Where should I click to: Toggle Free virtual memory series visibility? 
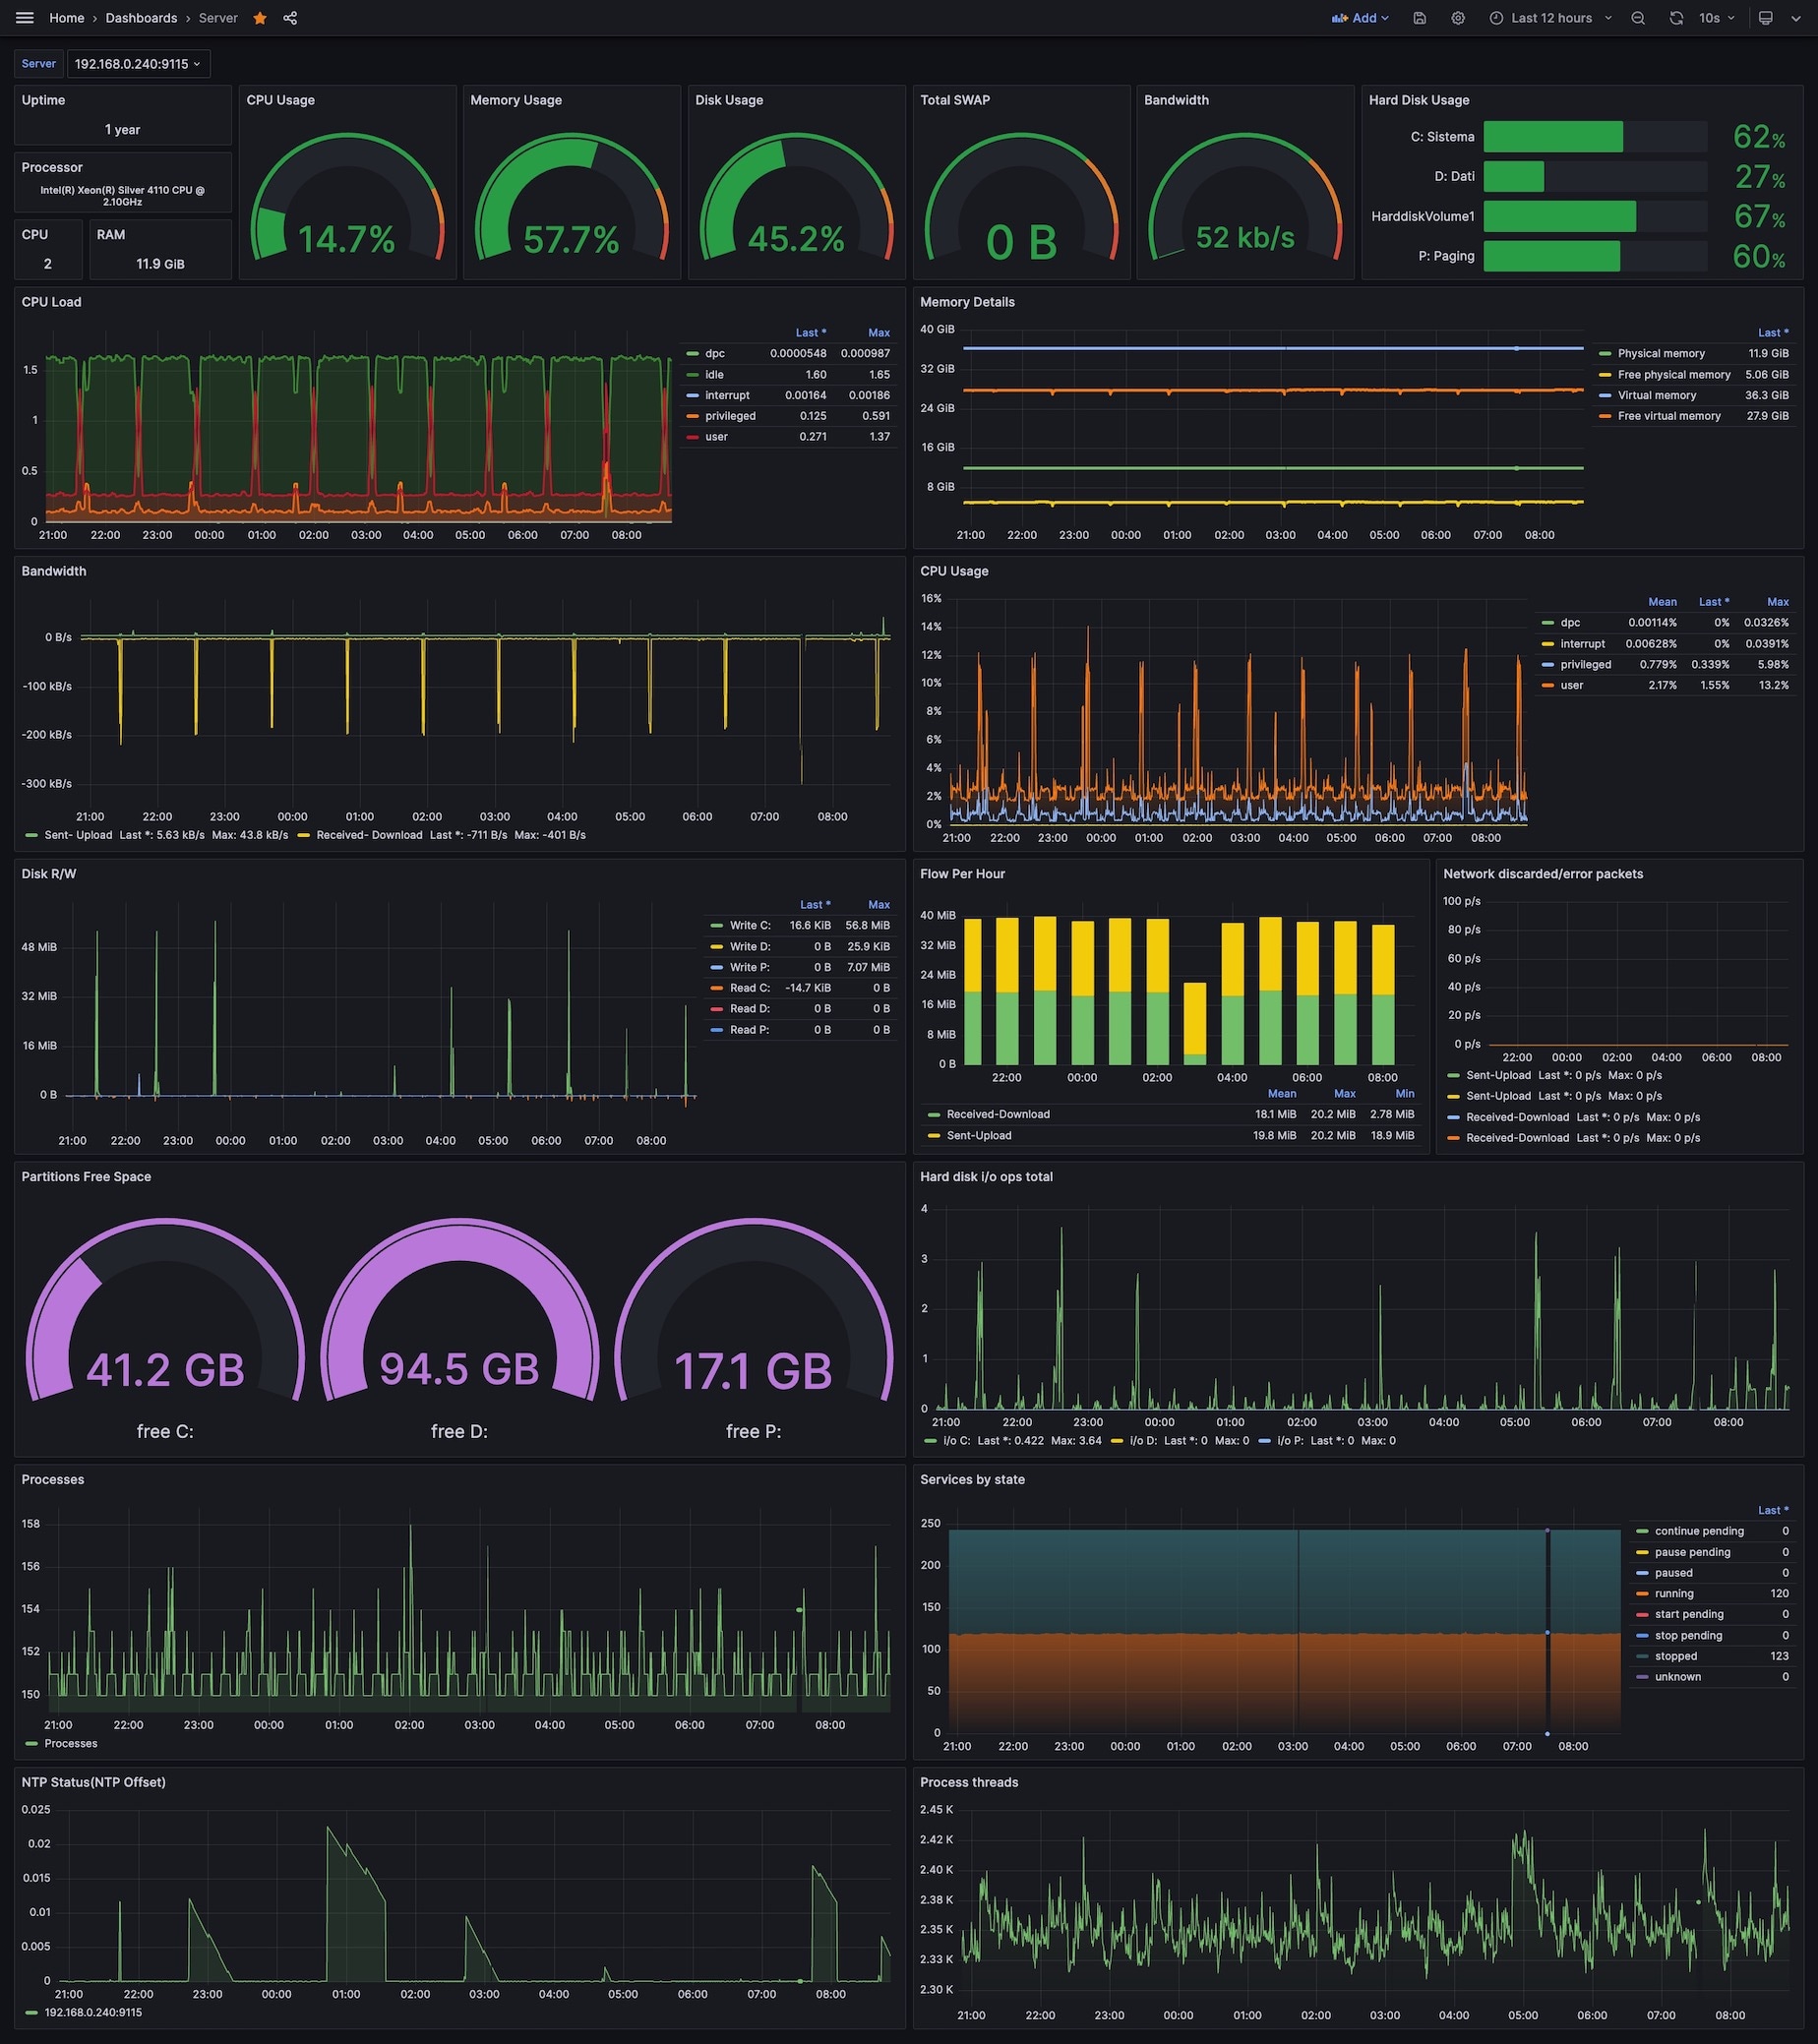[1669, 416]
